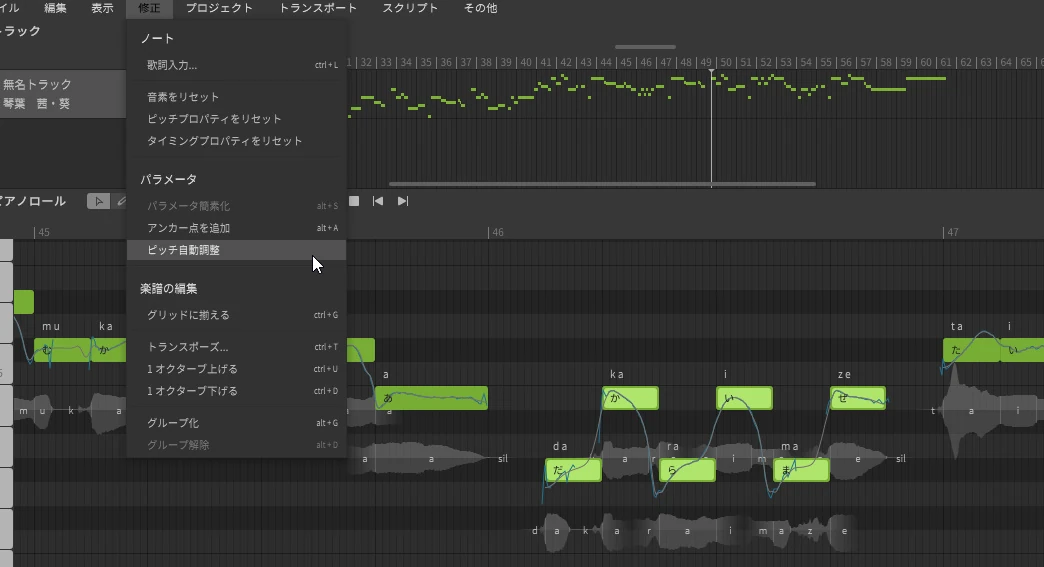Choose ピッチ自動調整 menu entry
1044x567 pixels.
pyautogui.click(x=236, y=250)
